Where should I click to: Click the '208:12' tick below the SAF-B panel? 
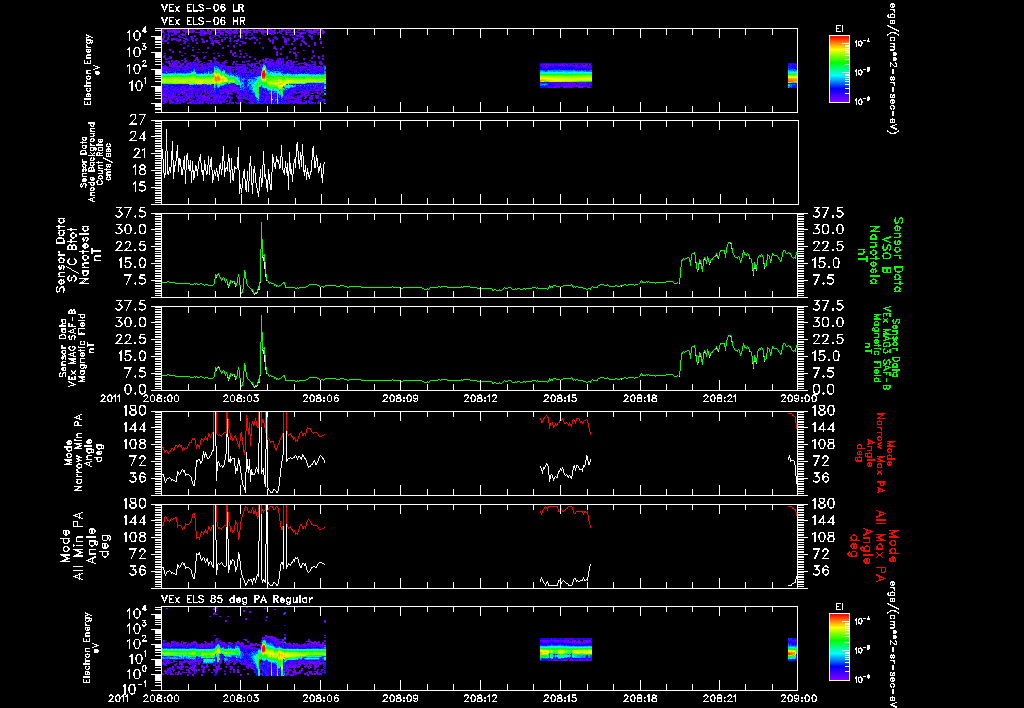(x=481, y=398)
